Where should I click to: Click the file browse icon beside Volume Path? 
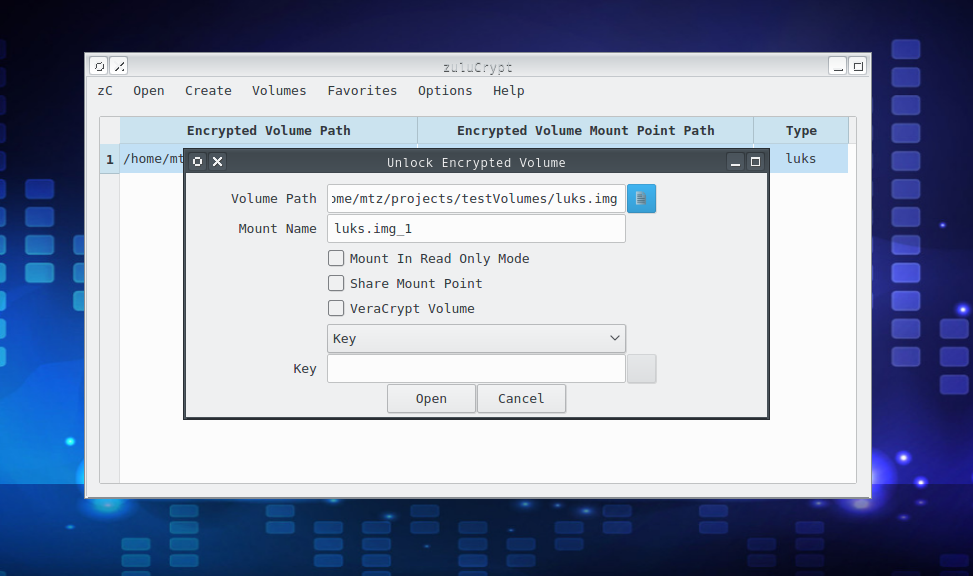pos(641,199)
